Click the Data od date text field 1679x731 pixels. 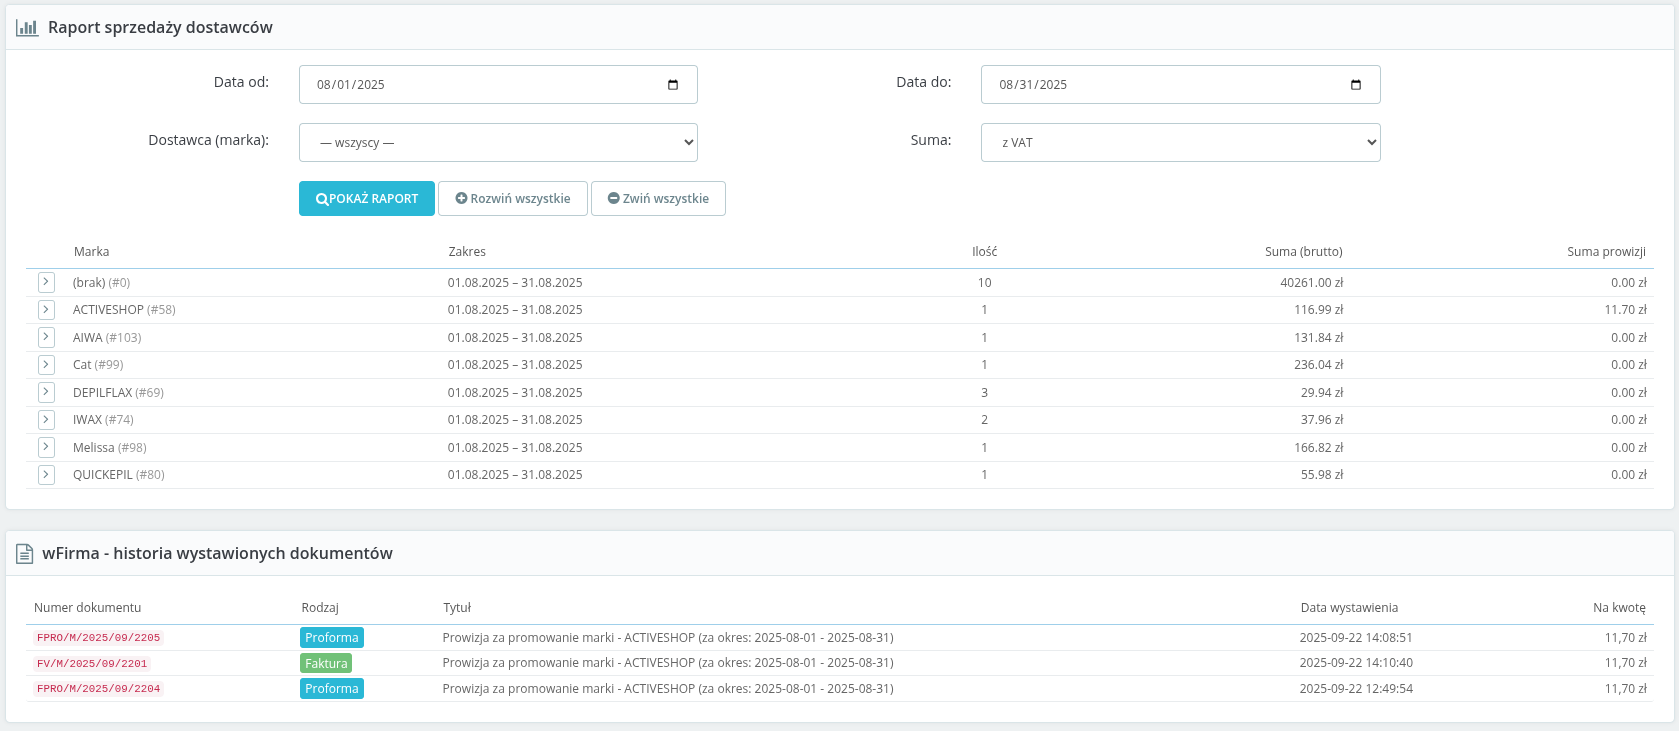pyautogui.click(x=480, y=85)
